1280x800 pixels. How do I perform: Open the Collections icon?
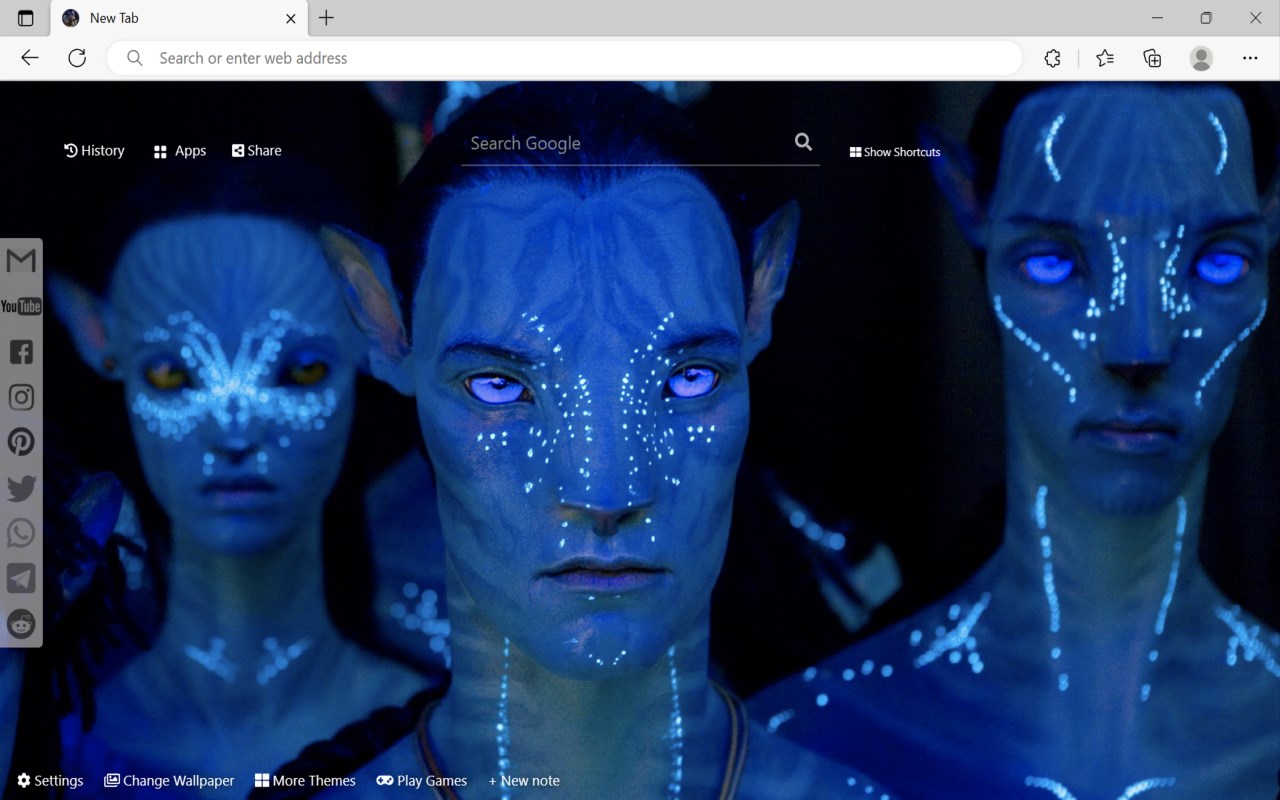(1152, 58)
